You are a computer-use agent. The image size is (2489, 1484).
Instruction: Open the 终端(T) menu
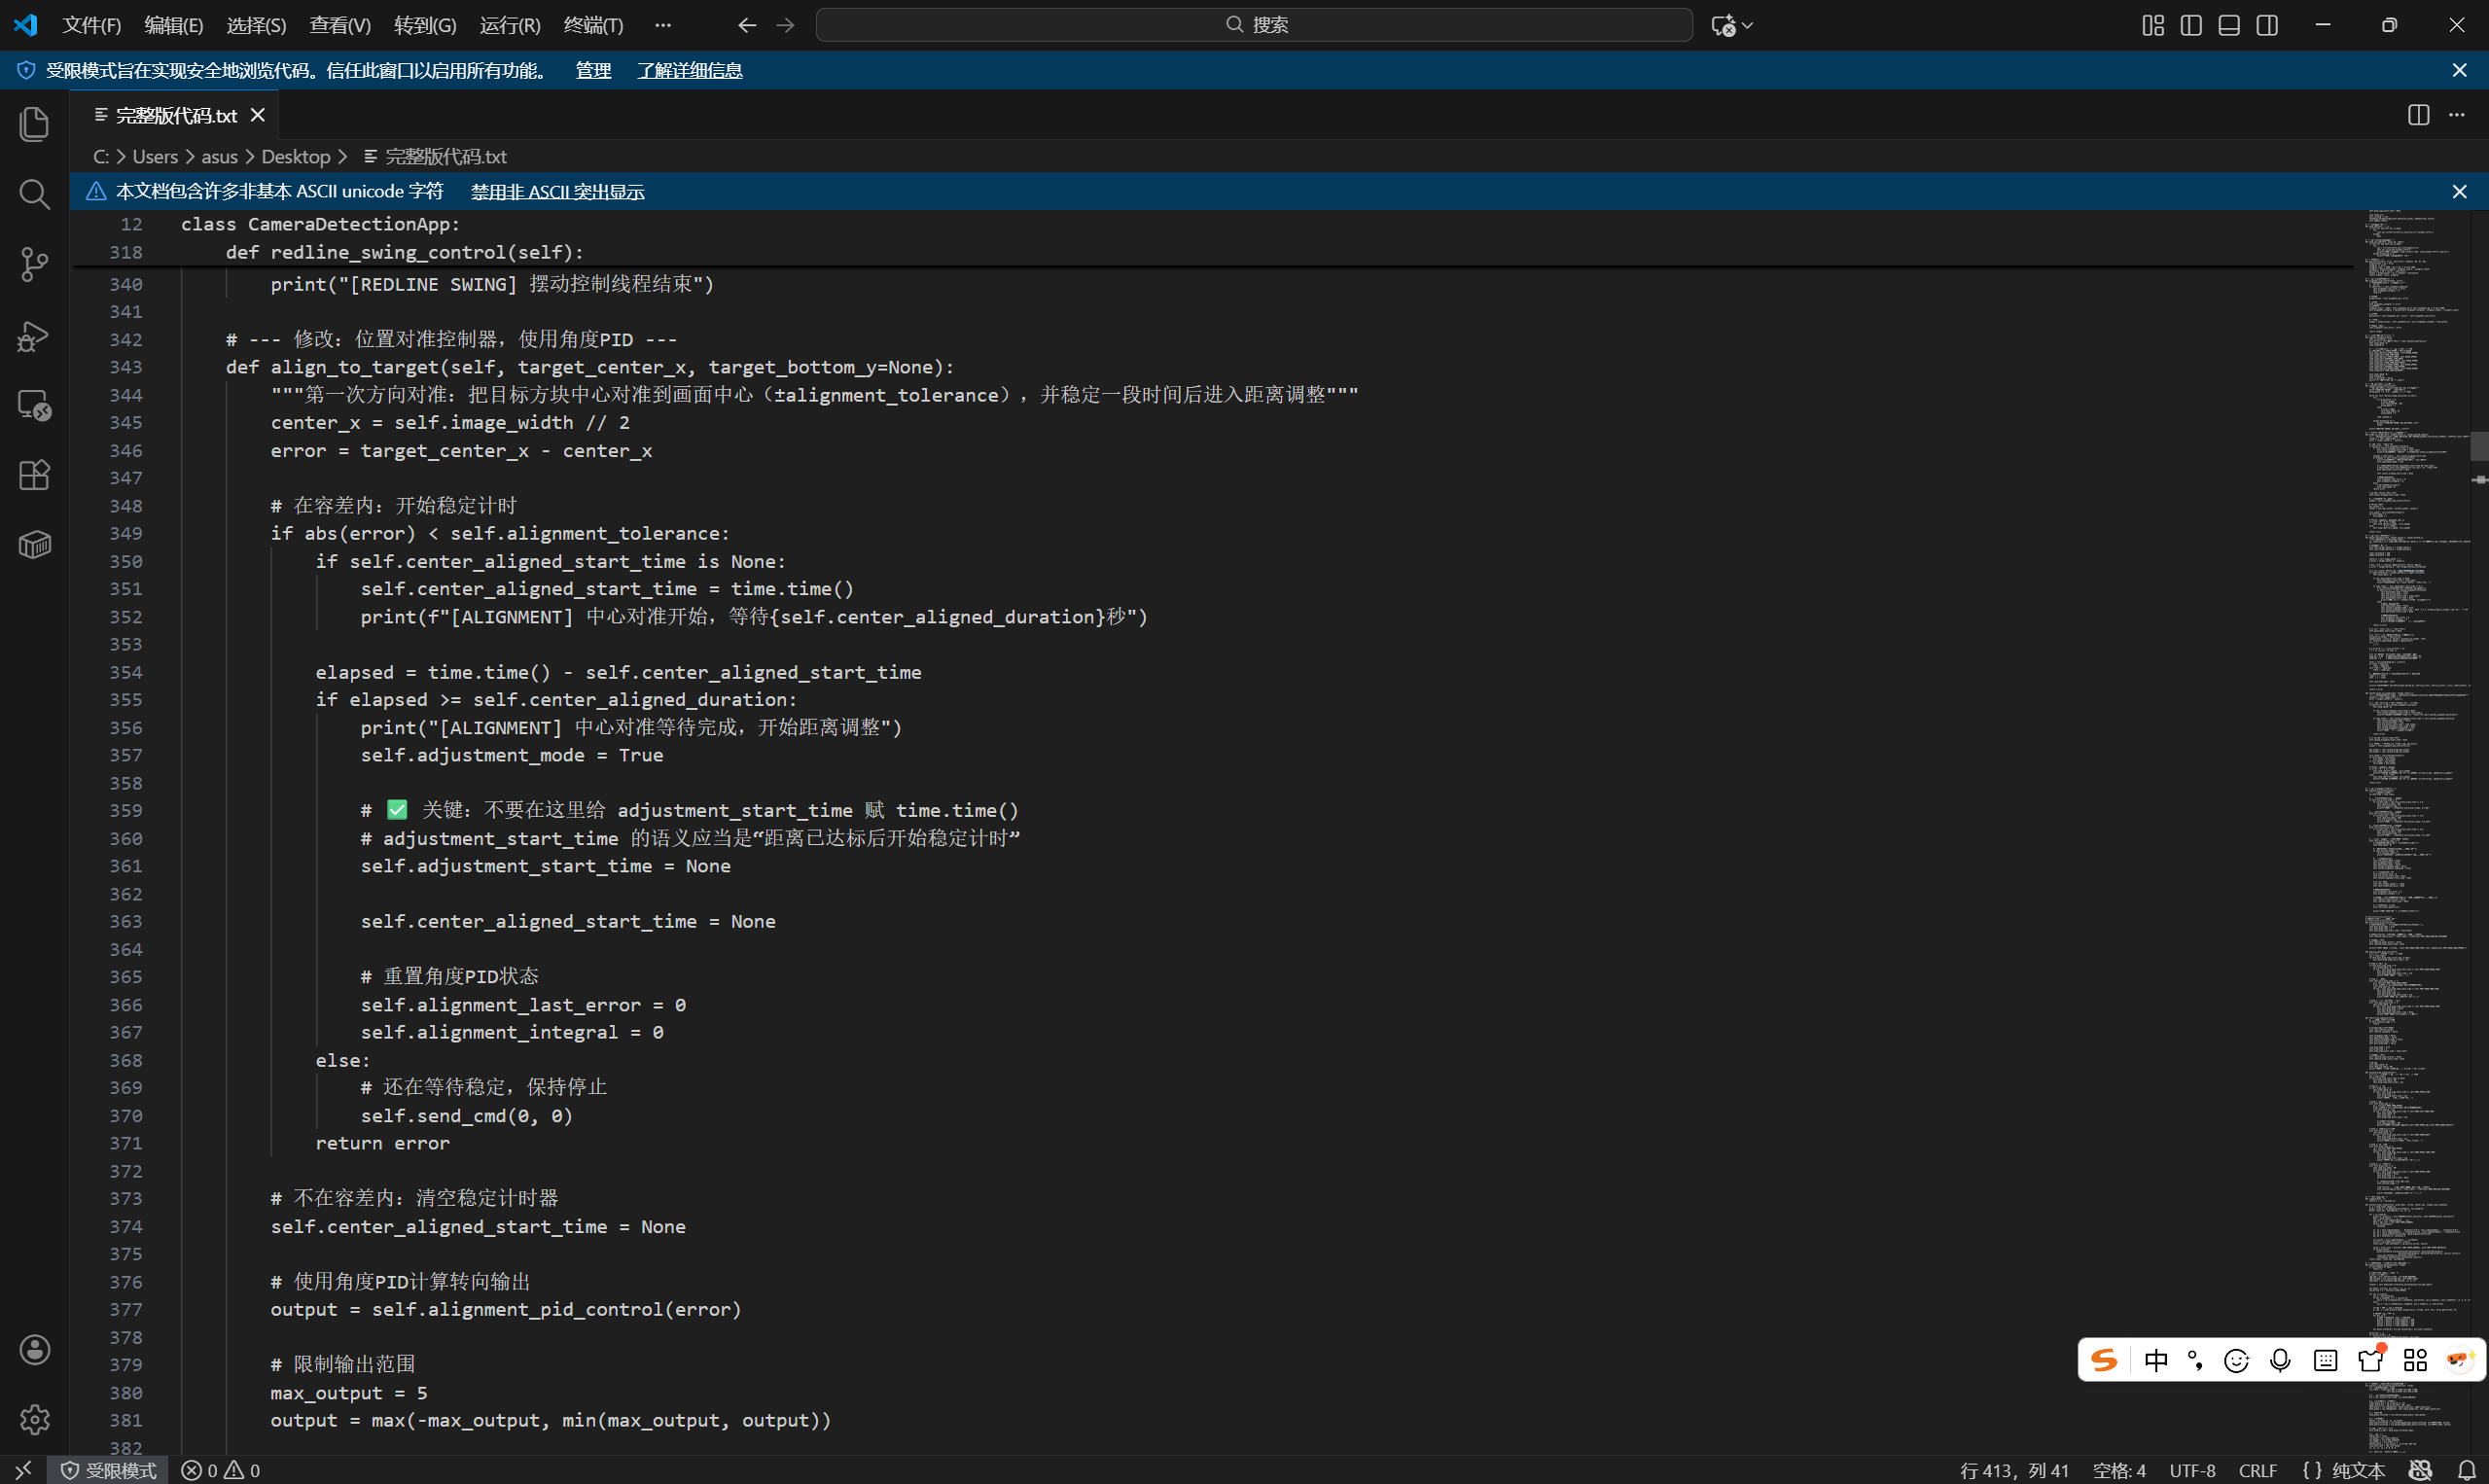[x=593, y=25]
